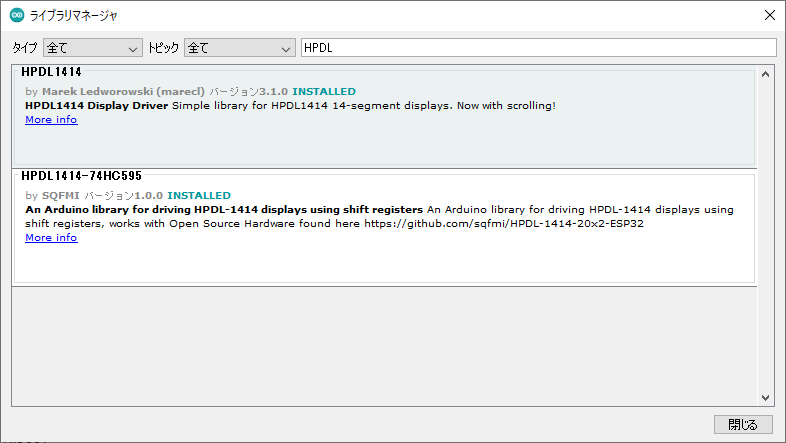Select the HPDL1414-74HC595 library title
Image resolution: width=786 pixels, height=443 pixels.
click(81, 176)
